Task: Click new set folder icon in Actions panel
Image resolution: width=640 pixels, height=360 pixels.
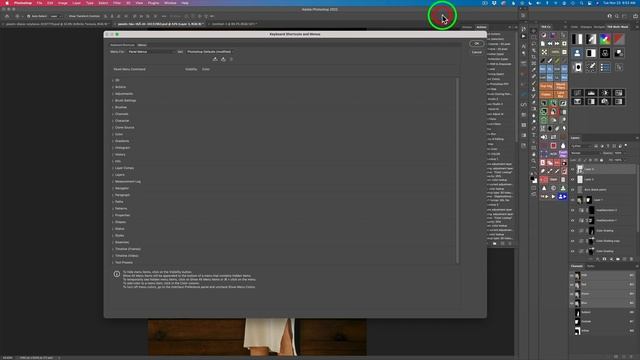Action: (495, 243)
